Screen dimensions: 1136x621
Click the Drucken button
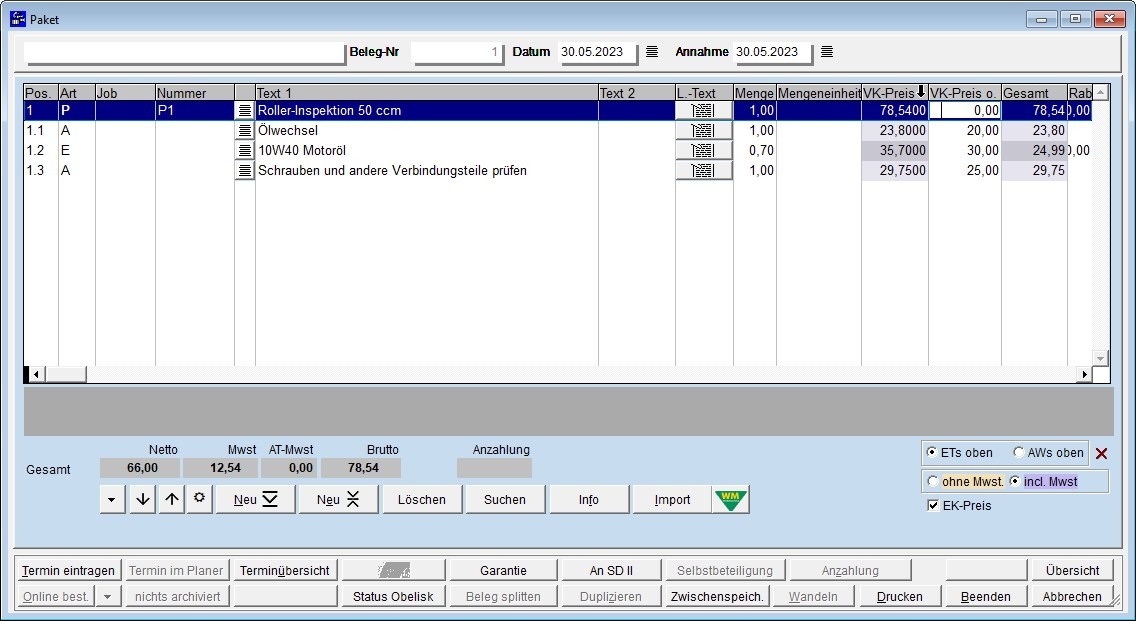coord(900,596)
